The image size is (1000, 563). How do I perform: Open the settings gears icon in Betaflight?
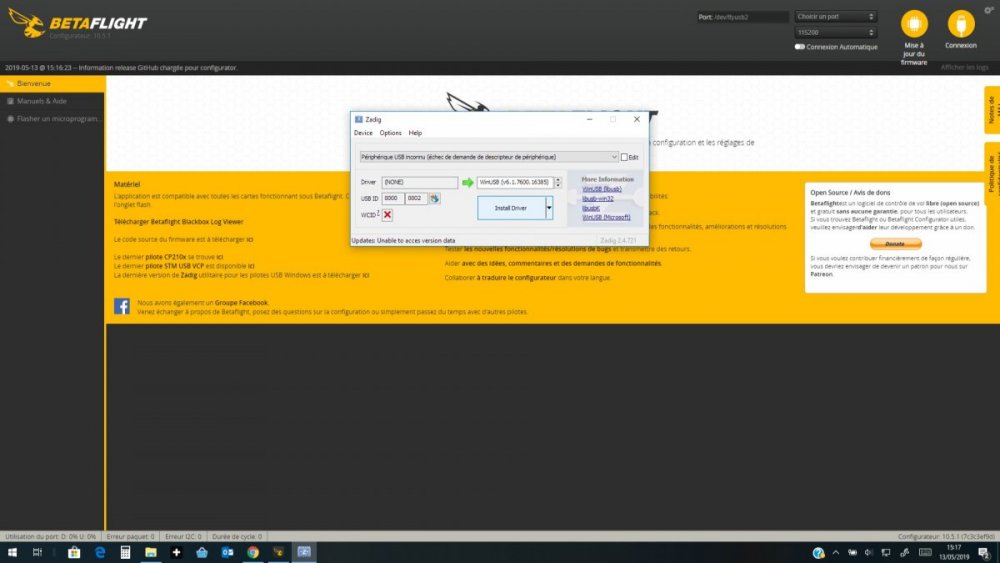[989, 10]
